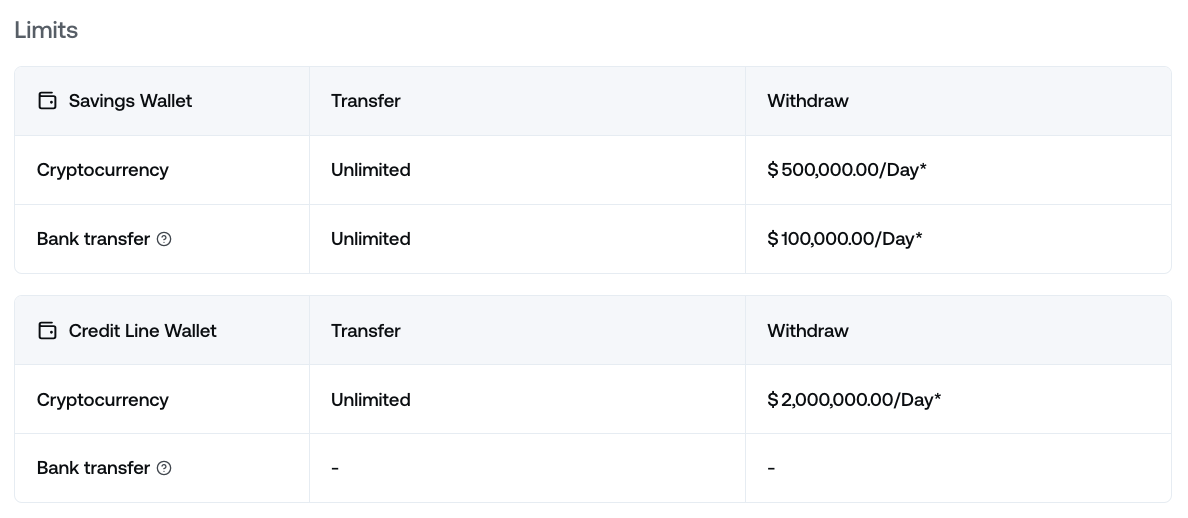Click Bank transfer label in Savings Wallet
This screenshot has height=518, width=1188.
(93, 239)
